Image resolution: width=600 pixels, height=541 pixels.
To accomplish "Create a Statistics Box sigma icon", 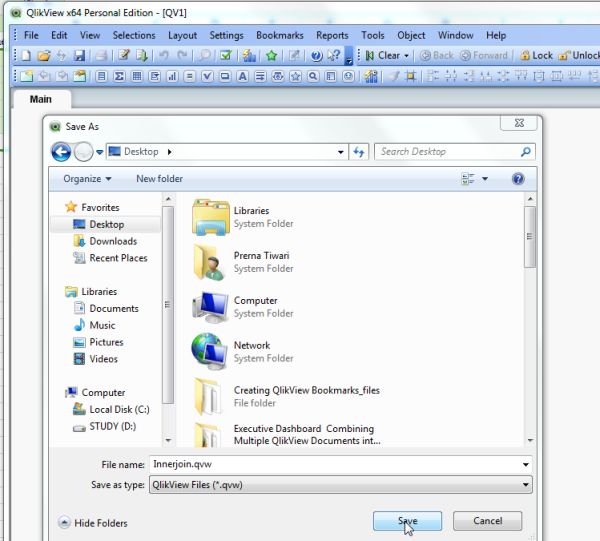I will point(119,77).
